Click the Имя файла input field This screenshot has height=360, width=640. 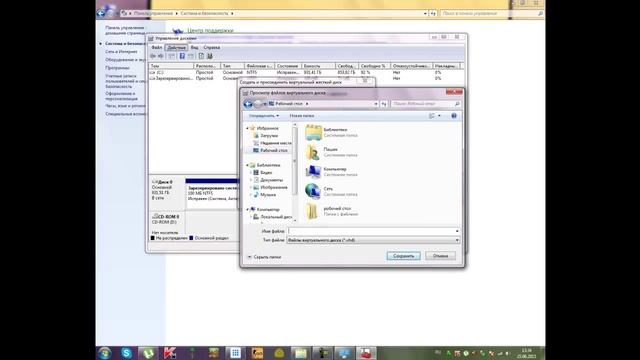tap(373, 231)
